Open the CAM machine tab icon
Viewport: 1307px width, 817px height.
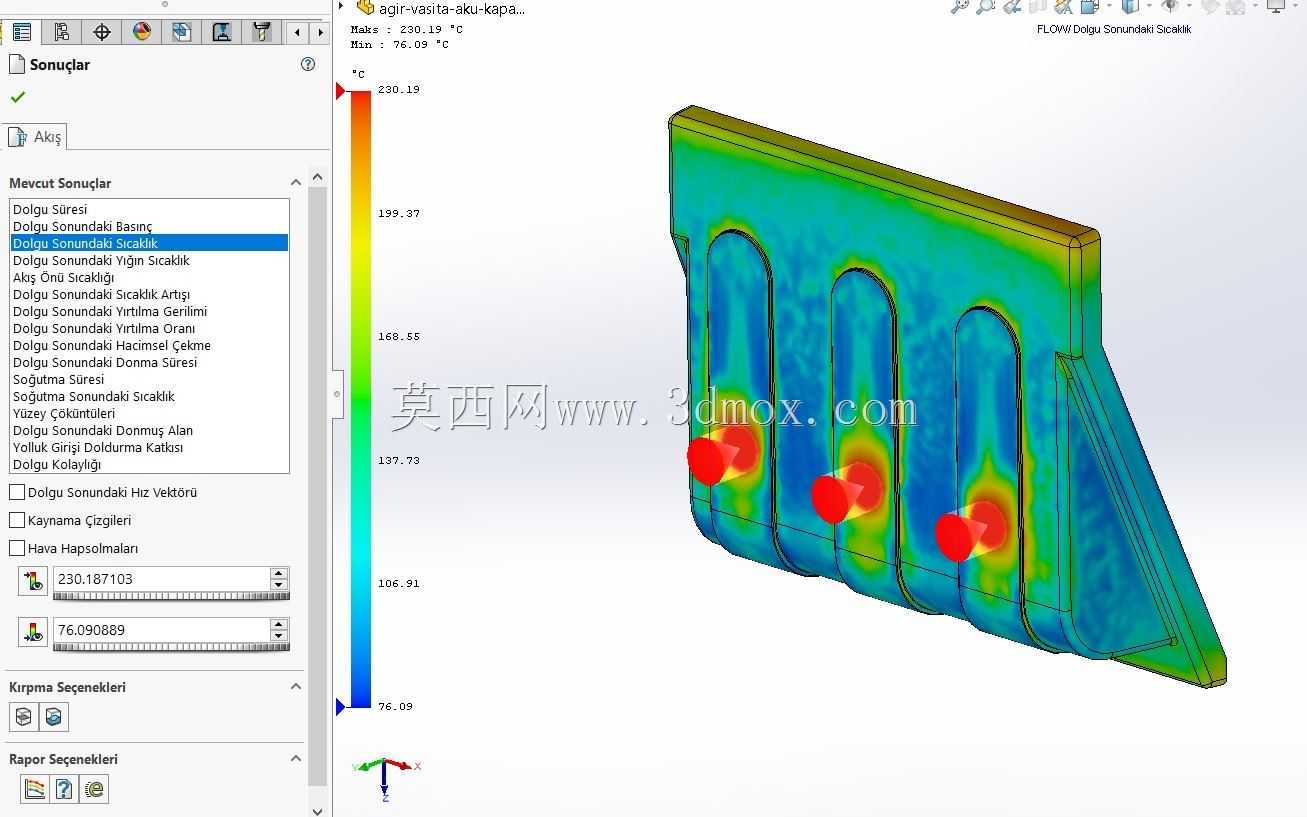pyautogui.click(x=221, y=32)
